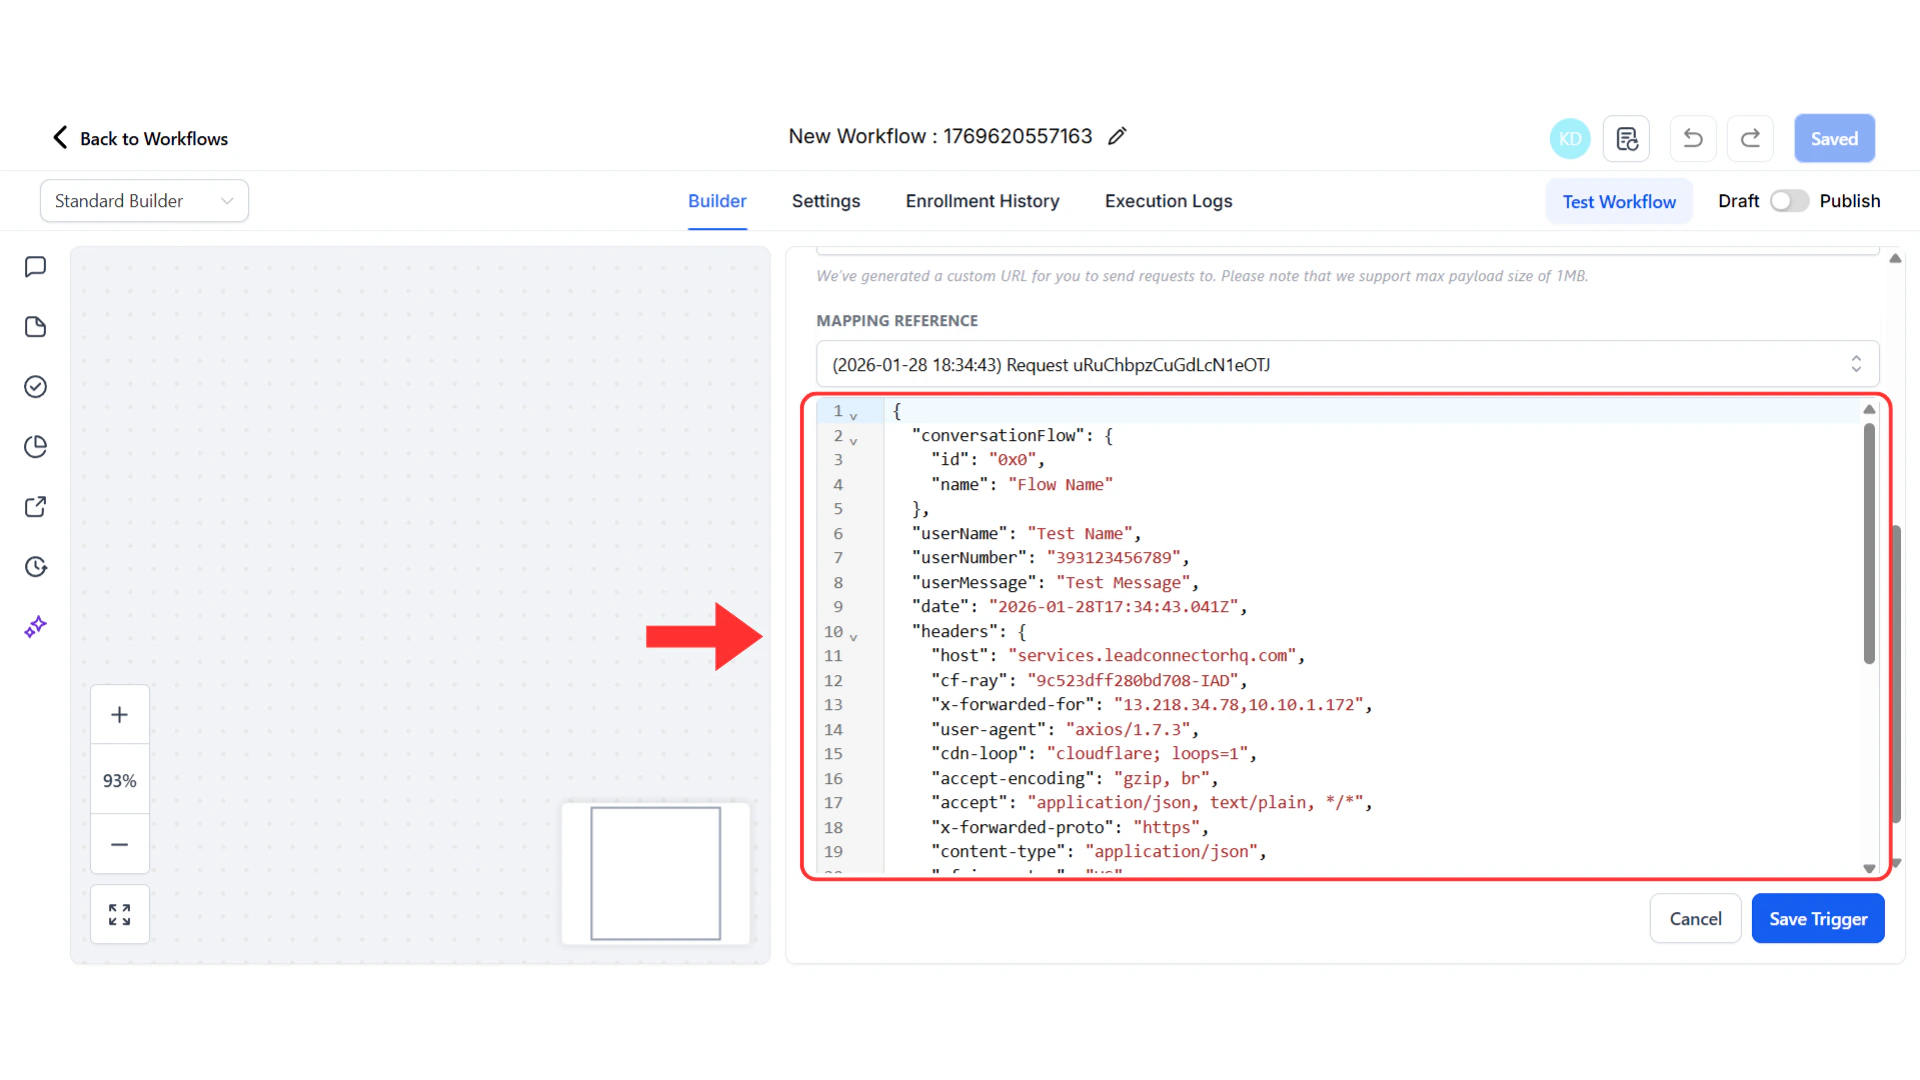The height and width of the screenshot is (1080, 1920).
Task: Switch the workflow from Draft to Publish
Action: pyautogui.click(x=1788, y=201)
